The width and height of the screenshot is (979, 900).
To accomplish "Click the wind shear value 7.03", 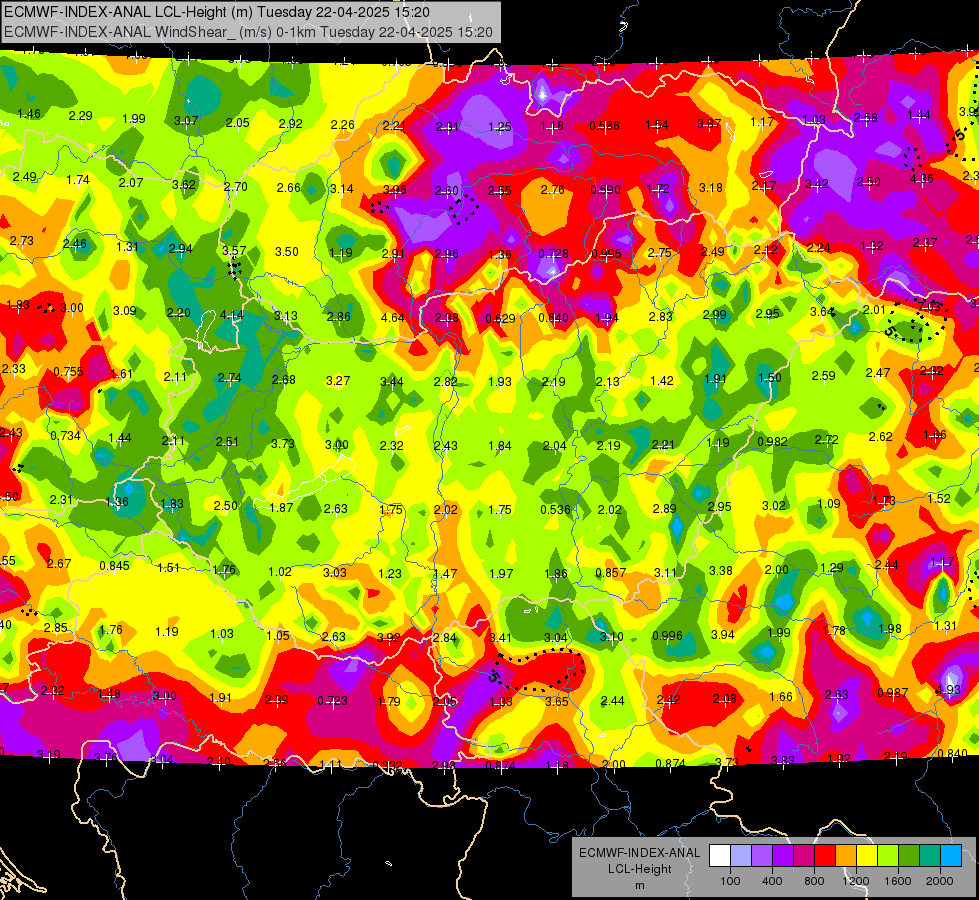I will pyautogui.click(x=930, y=306).
